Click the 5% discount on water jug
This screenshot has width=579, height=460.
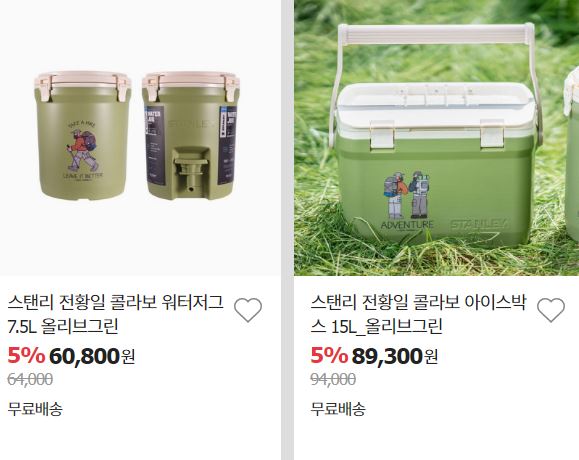26,356
